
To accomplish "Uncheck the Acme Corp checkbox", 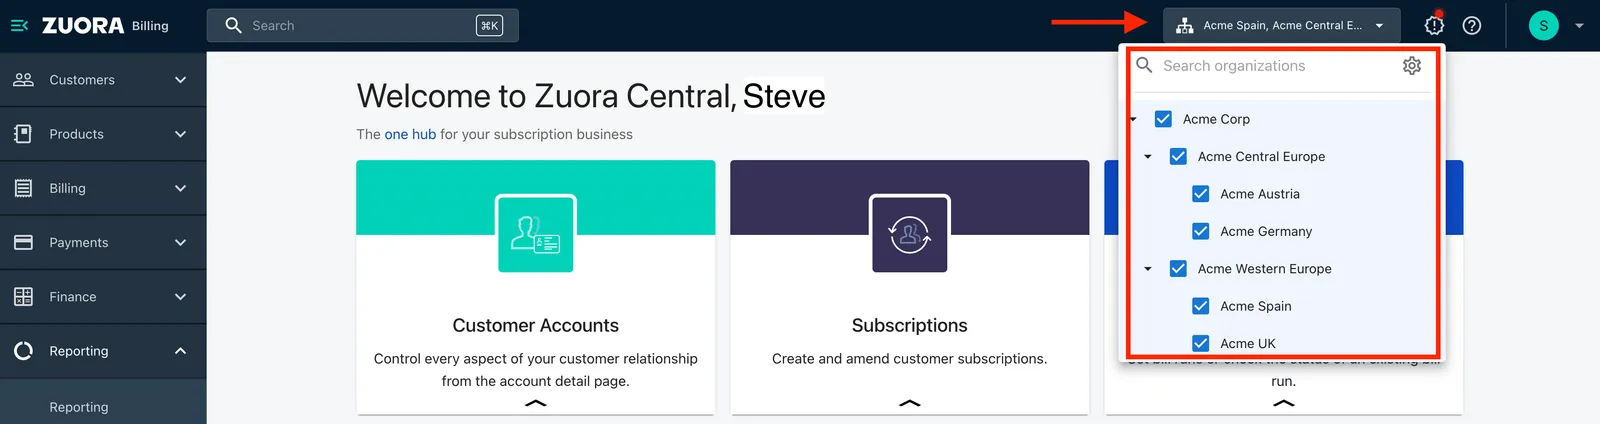I will click(x=1163, y=119).
